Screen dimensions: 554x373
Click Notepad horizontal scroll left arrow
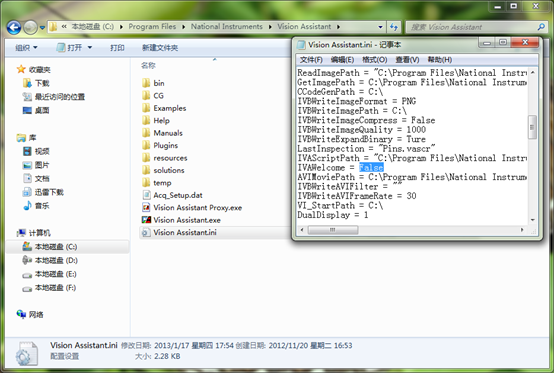tap(302, 230)
